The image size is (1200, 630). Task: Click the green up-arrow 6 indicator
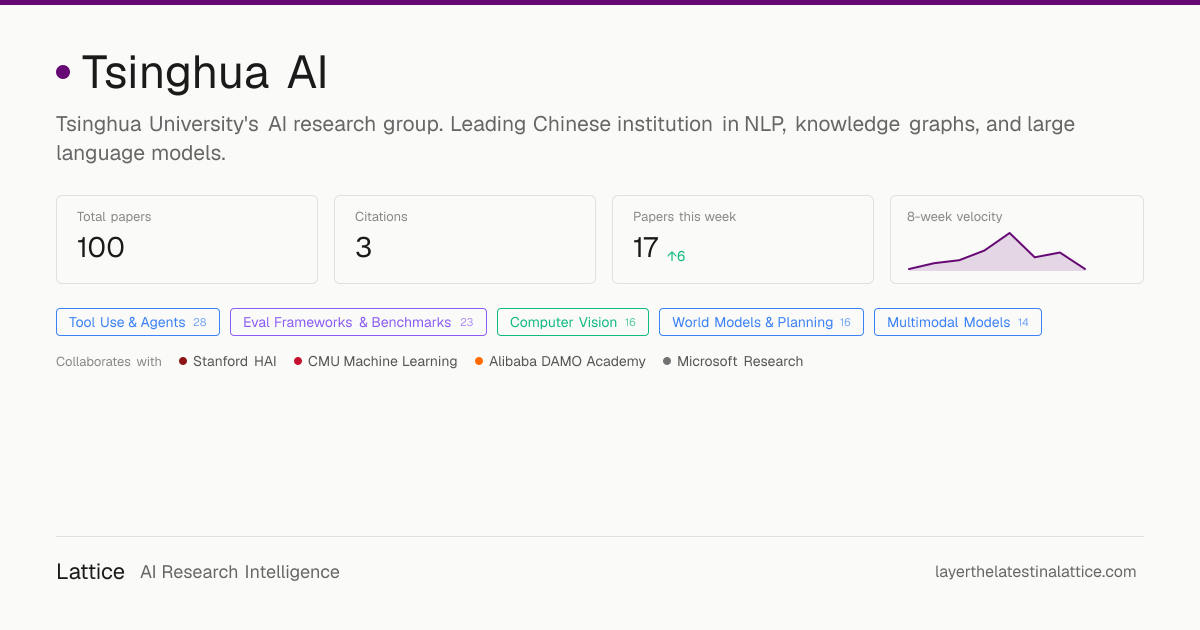676,256
